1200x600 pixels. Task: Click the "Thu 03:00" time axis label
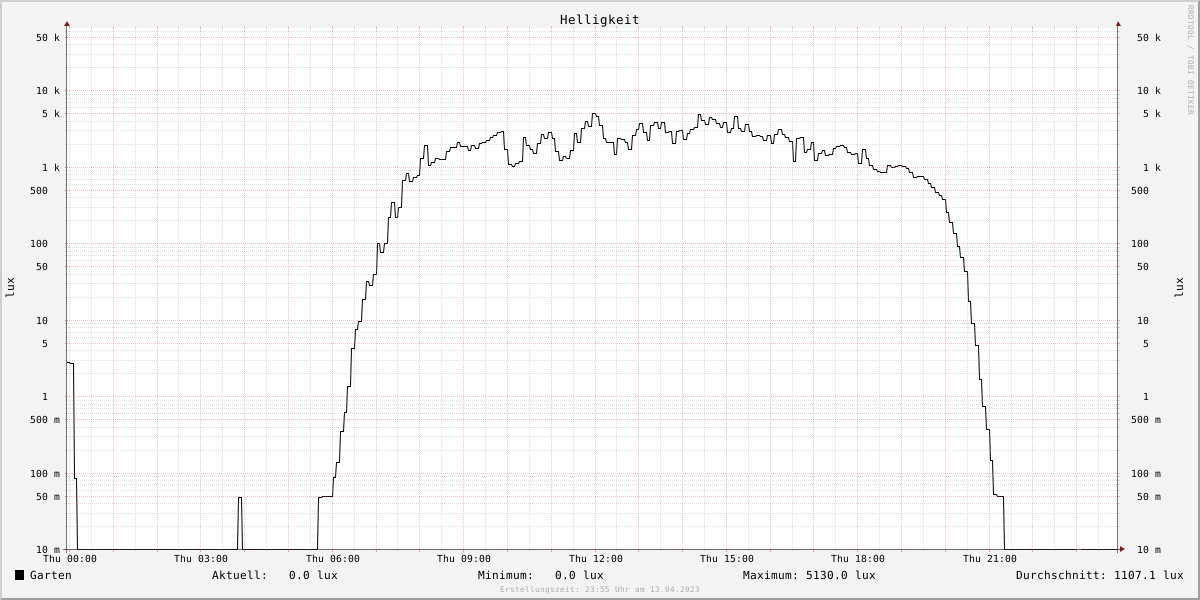tap(201, 559)
